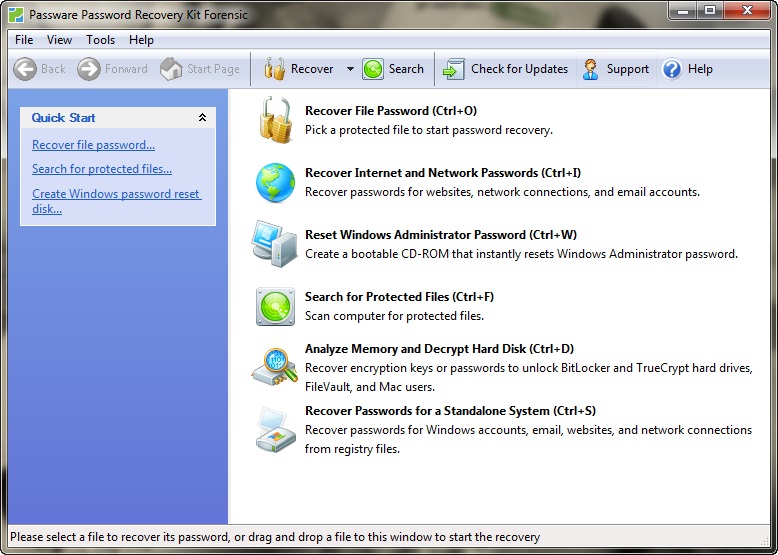Image resolution: width=778 pixels, height=555 pixels.
Task: Open the Recover dropdown arrow
Action: [x=350, y=69]
